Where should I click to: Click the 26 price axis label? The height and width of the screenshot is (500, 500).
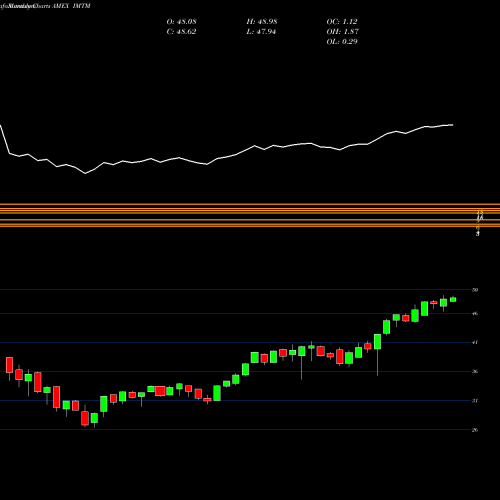pos(475,430)
